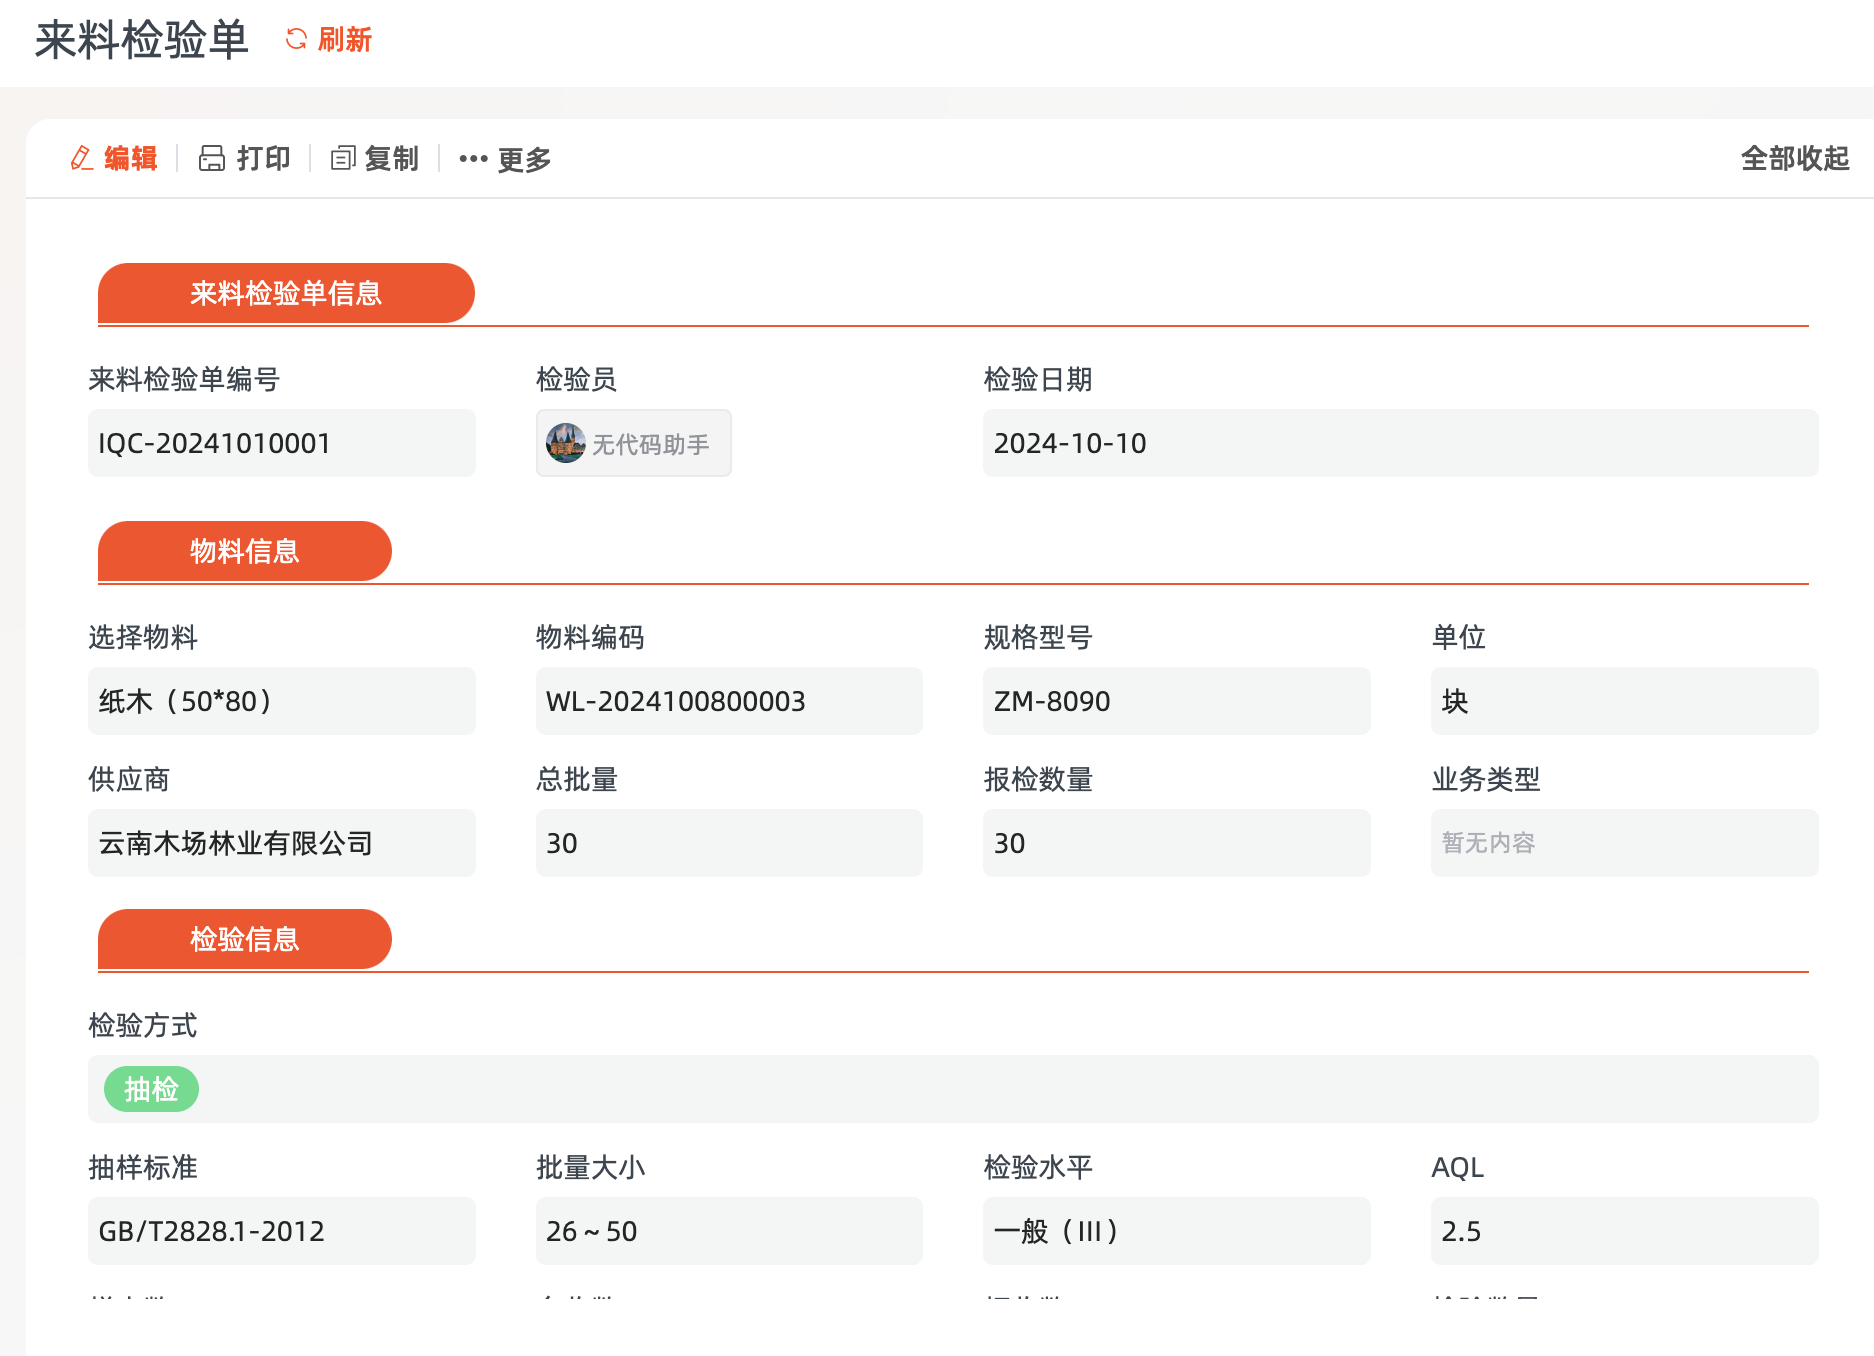Click the copy icon beside 复制
Image resolution: width=1874 pixels, height=1356 pixels.
(x=343, y=158)
